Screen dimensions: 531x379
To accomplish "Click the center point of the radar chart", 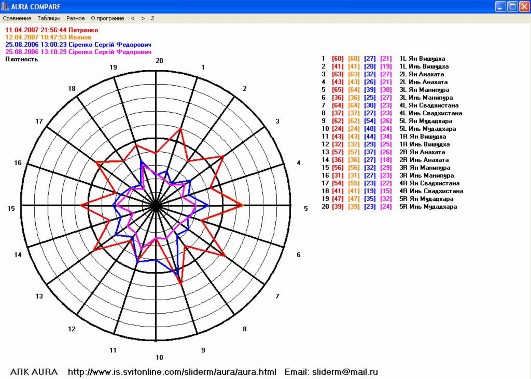I will [x=156, y=205].
